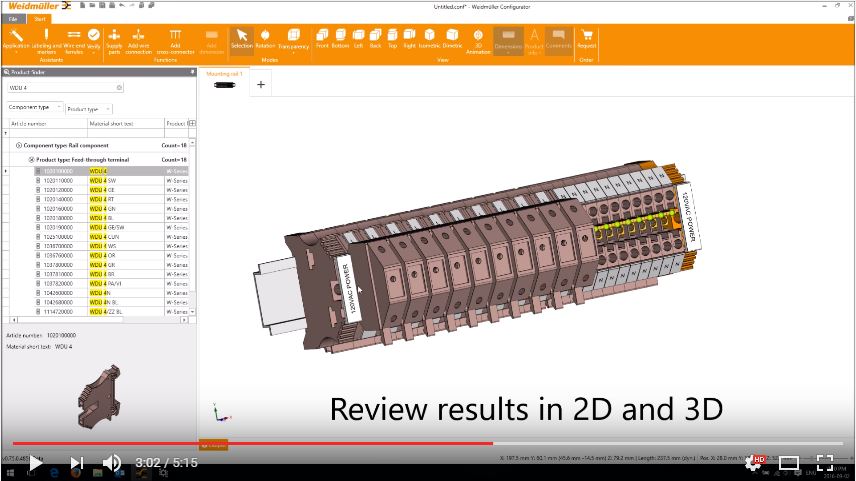Seek on the video progress bar
Screen dimensions: 856x481
[x=427, y=443]
